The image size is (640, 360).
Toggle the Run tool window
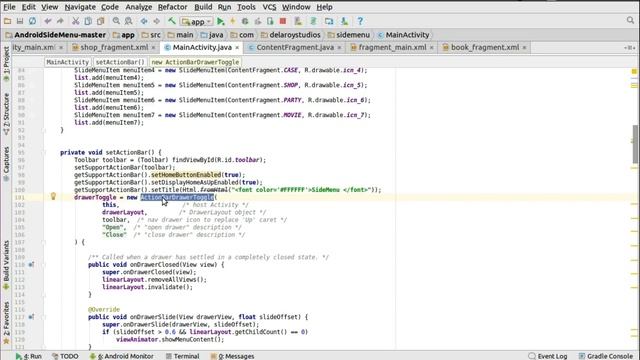click(29, 356)
